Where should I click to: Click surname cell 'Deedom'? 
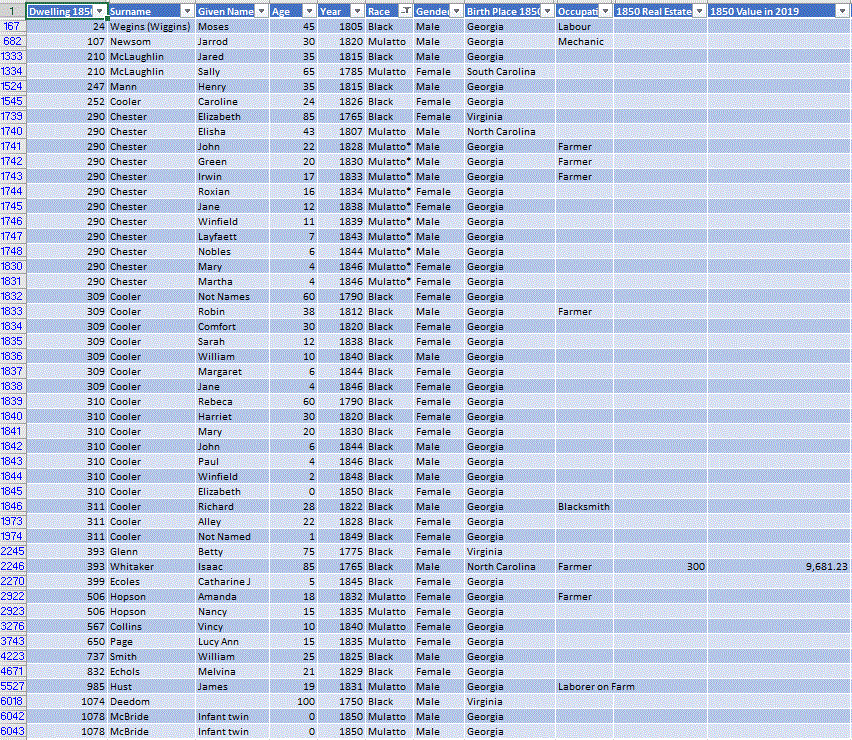[x=151, y=701]
